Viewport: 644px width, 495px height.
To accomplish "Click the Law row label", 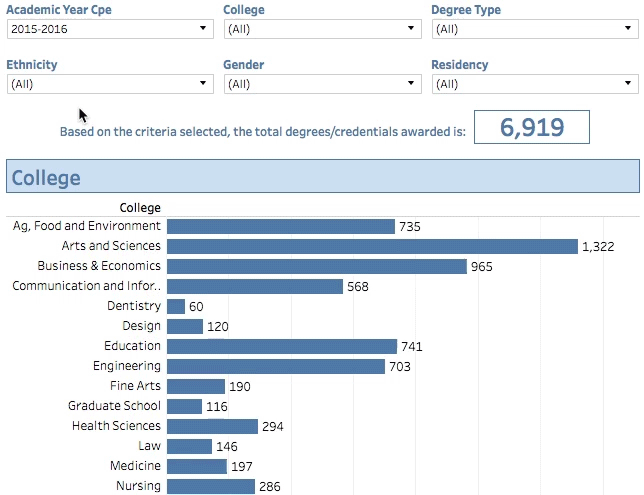I will (x=150, y=446).
